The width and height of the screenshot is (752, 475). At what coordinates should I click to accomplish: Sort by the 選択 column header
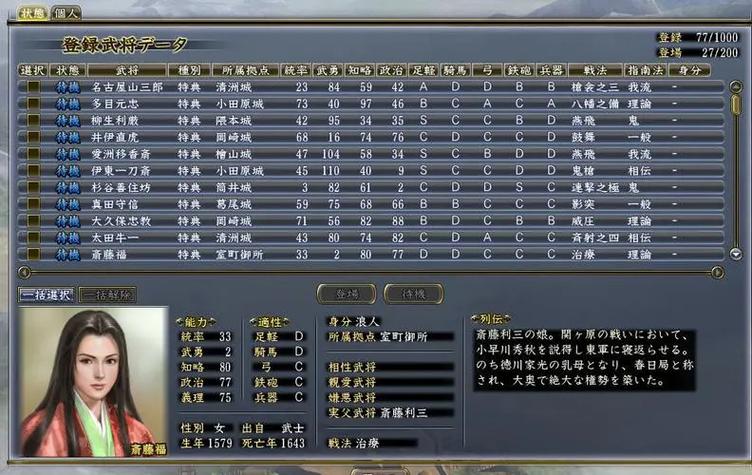[x=33, y=70]
